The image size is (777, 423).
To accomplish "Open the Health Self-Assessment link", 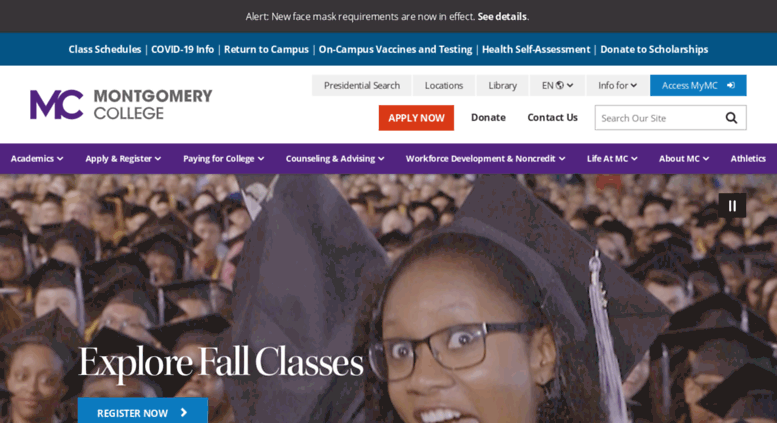I will [x=536, y=49].
